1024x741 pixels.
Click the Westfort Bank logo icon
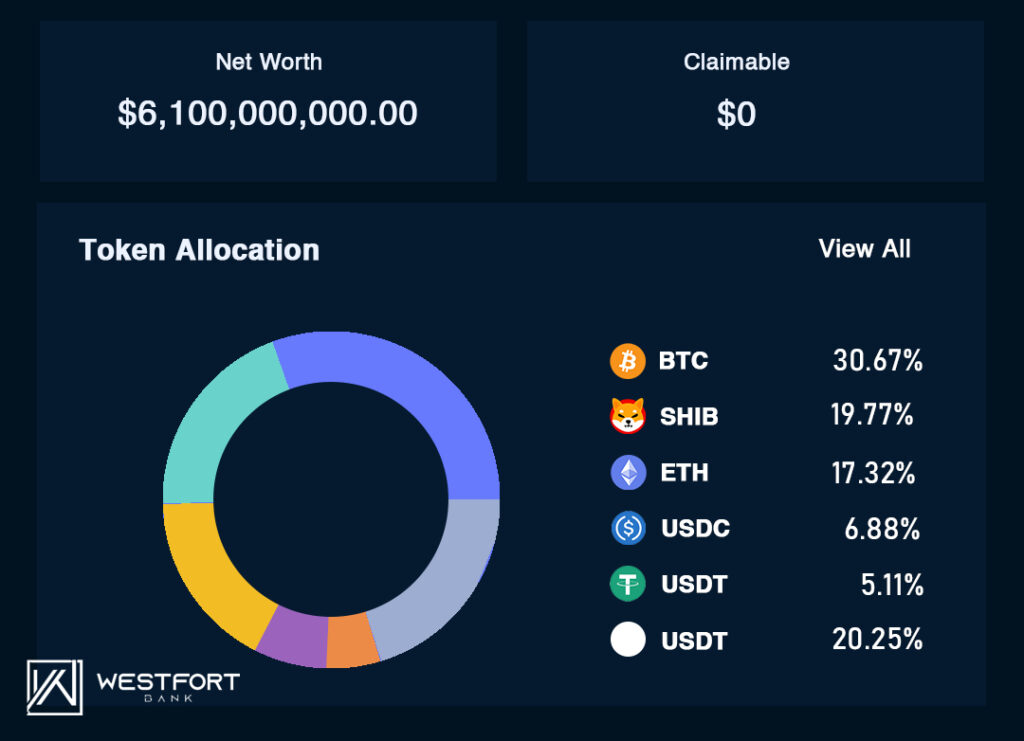coord(55,687)
